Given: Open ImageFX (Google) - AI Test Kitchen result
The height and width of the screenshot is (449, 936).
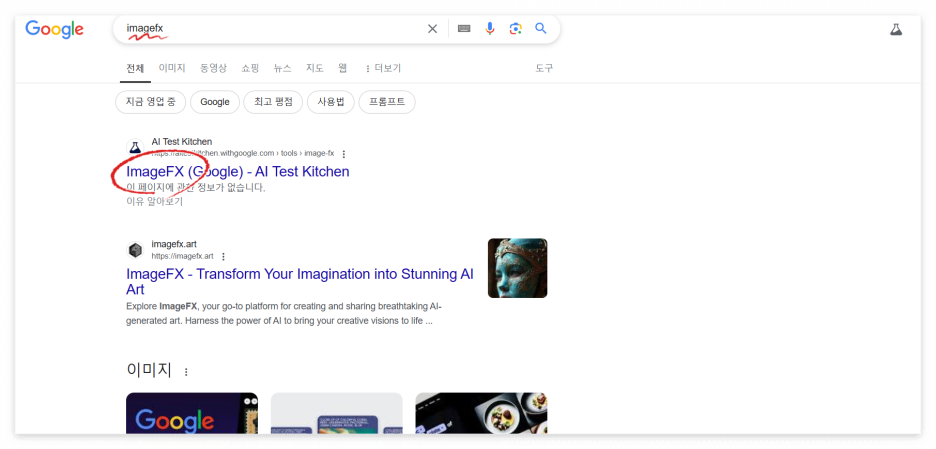Looking at the screenshot, I should coord(238,172).
